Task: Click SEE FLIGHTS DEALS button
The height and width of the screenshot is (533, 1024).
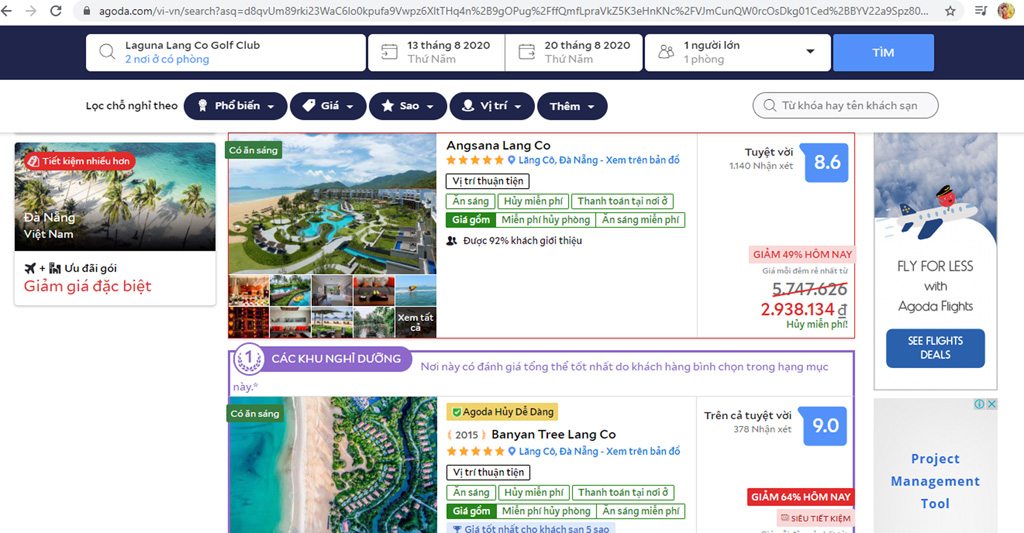Action: [x=935, y=348]
